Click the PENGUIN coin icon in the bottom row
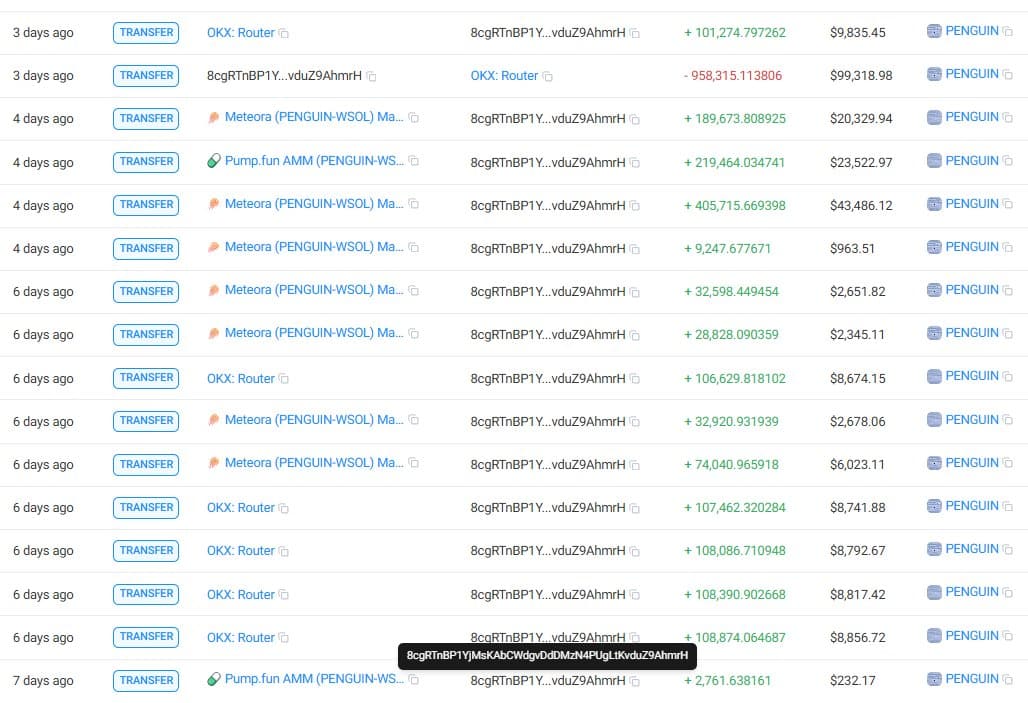 click(934, 679)
